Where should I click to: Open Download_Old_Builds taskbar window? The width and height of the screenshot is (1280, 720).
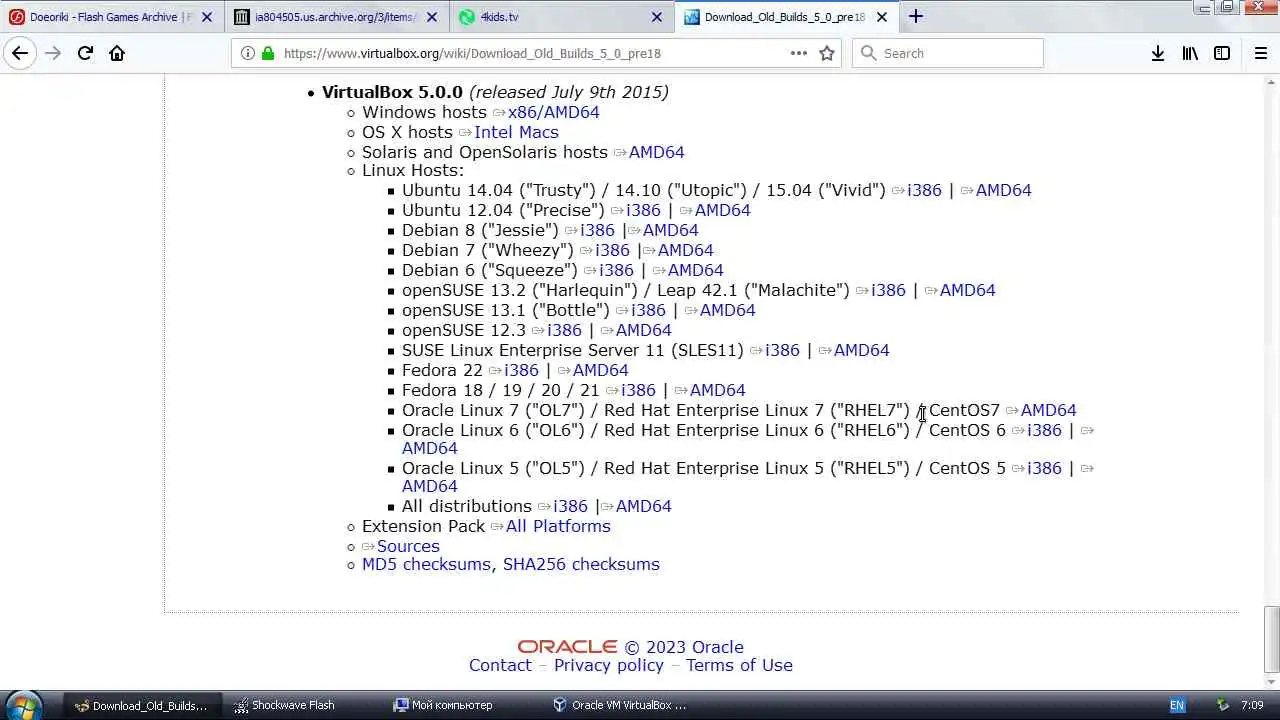pyautogui.click(x=144, y=705)
